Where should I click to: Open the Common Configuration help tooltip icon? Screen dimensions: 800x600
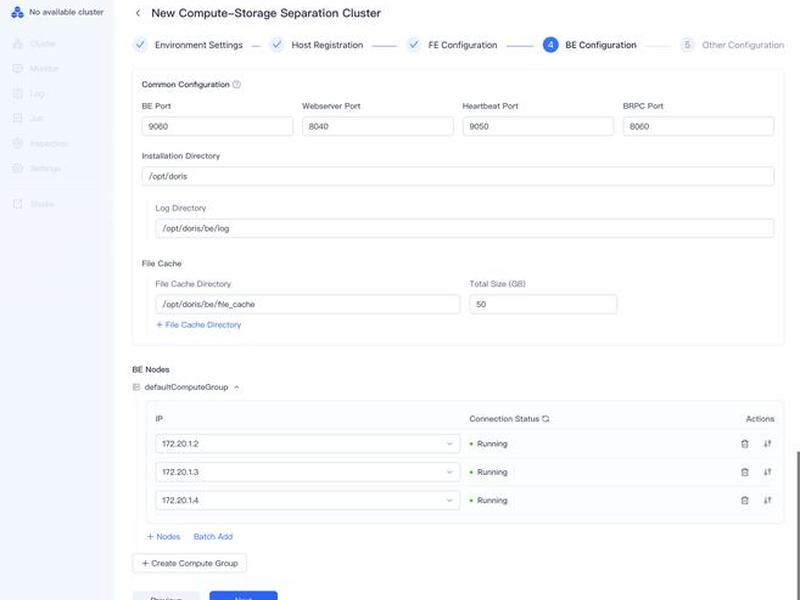tap(237, 85)
